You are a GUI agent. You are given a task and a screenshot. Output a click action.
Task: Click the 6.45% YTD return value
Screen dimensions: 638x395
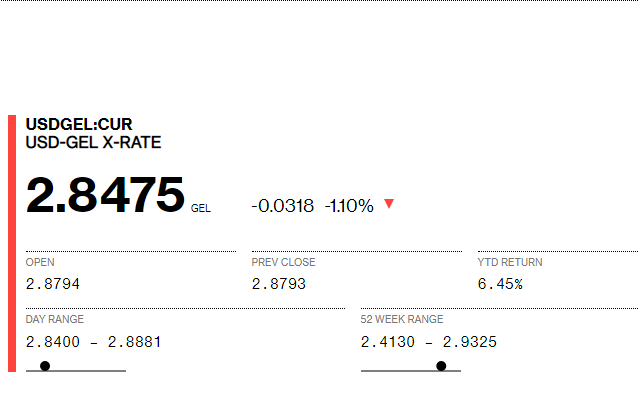point(500,284)
